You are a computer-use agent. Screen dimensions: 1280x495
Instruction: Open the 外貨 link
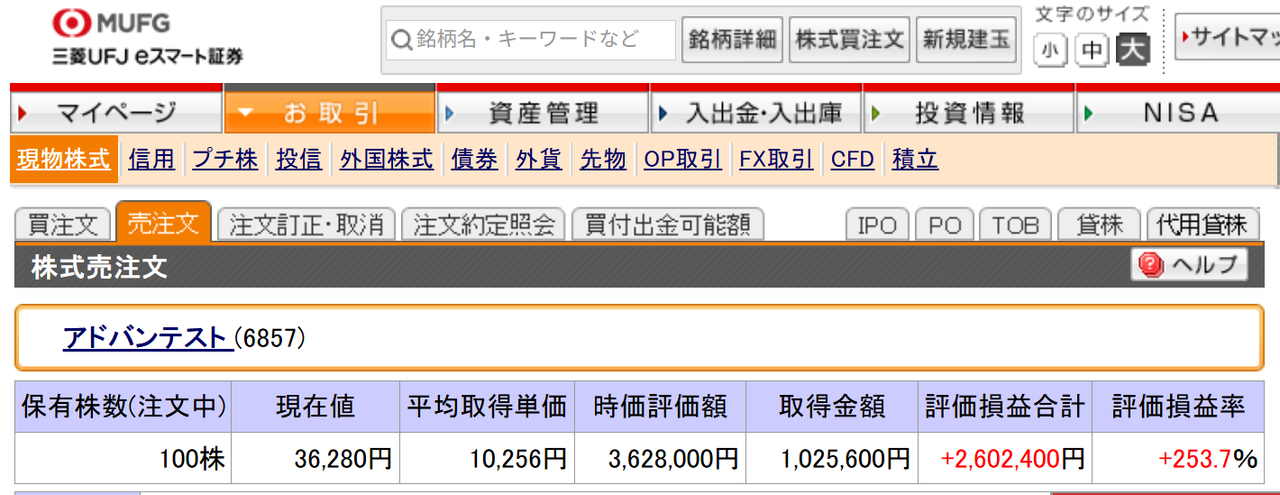539,159
